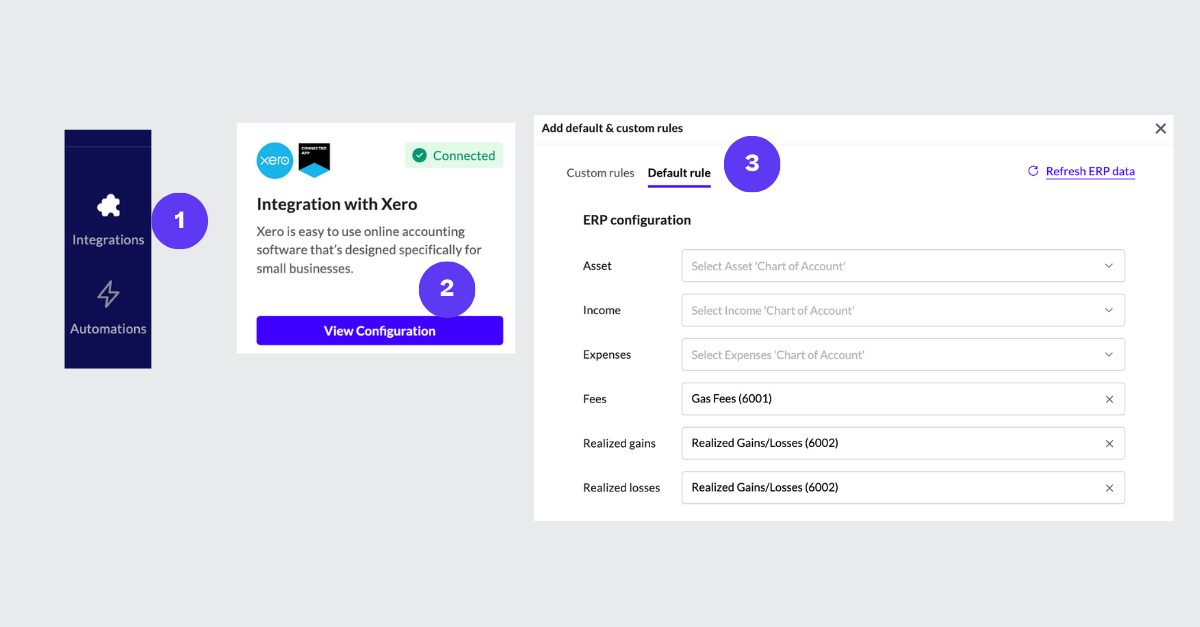The height and width of the screenshot is (627, 1200).
Task: Click the Add default & custom rules title
Action: point(612,128)
